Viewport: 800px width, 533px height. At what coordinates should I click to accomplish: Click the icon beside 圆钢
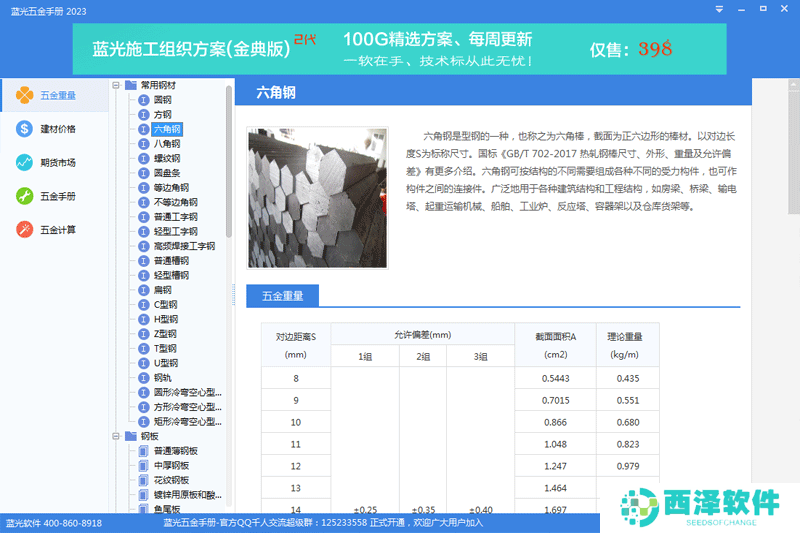(x=144, y=100)
